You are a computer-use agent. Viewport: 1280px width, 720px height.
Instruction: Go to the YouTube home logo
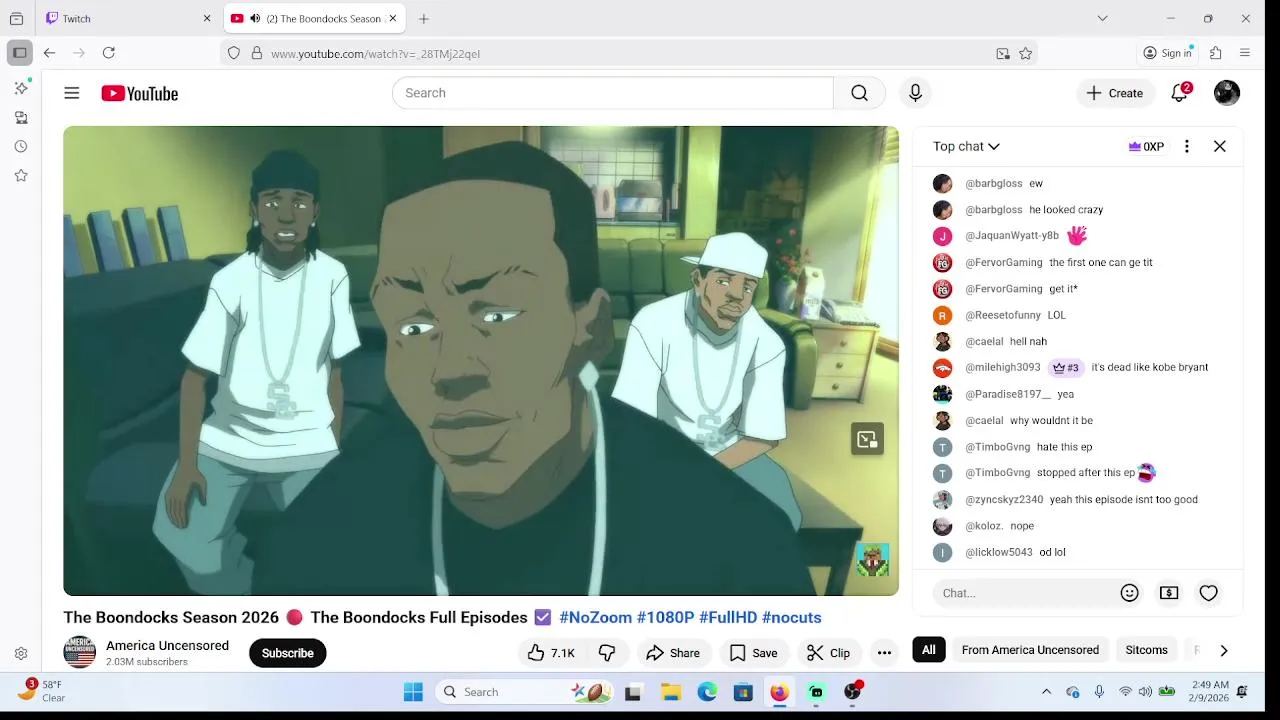click(x=139, y=93)
